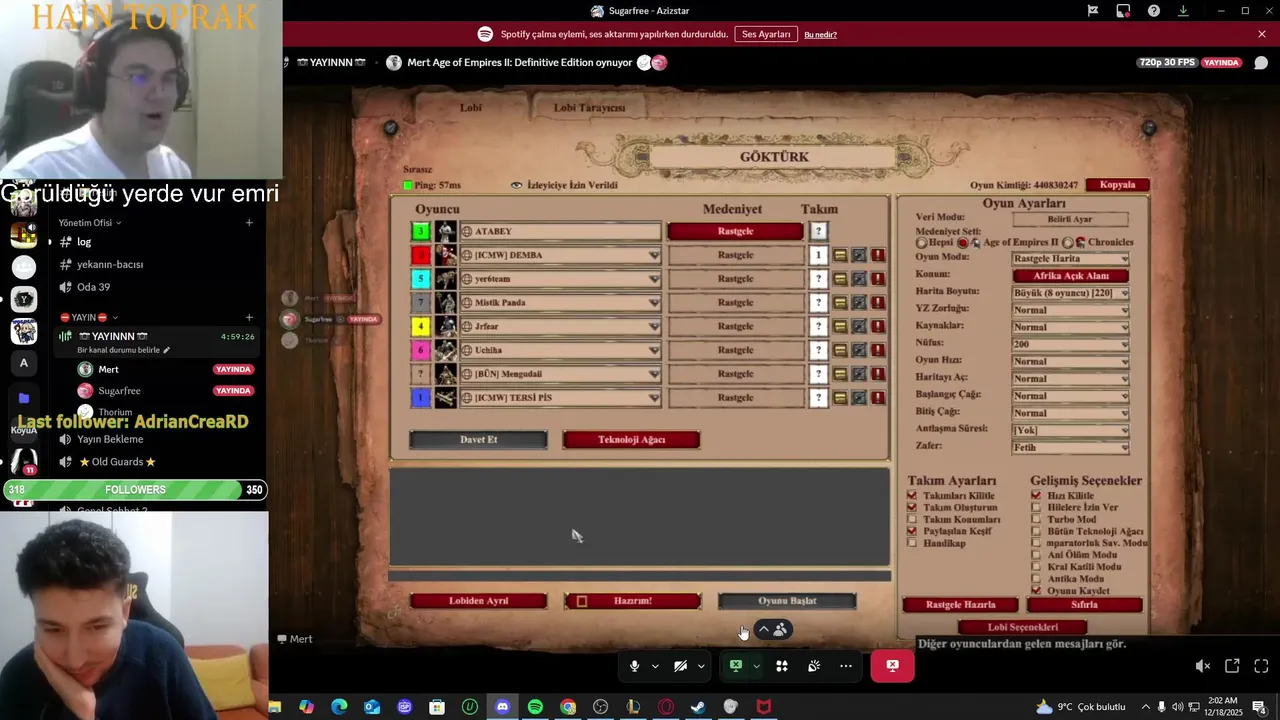Open chat bubble icon next to YAYINDA
Screen dimensions: 1280x720
coord(1261,63)
